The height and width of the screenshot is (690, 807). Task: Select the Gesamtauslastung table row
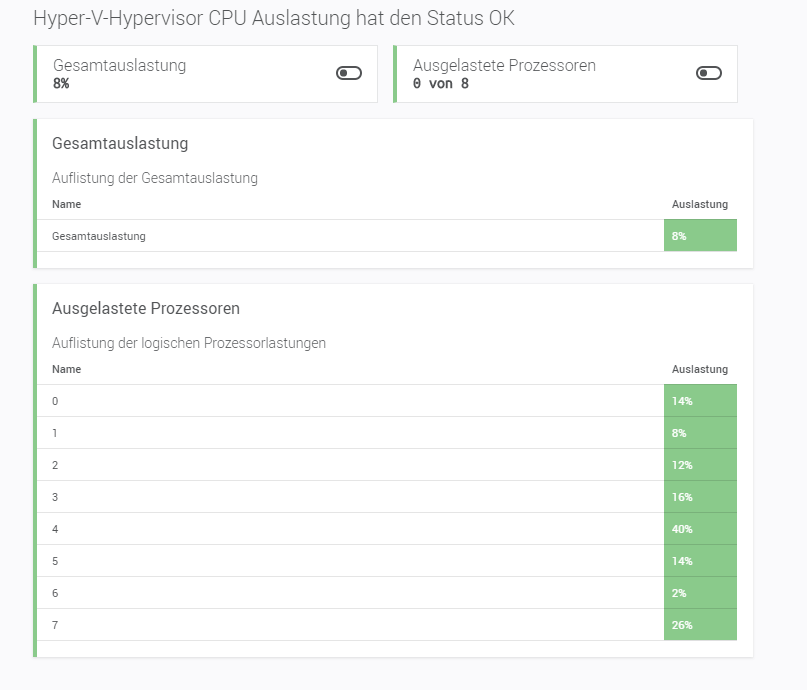pyautogui.click(x=300, y=236)
